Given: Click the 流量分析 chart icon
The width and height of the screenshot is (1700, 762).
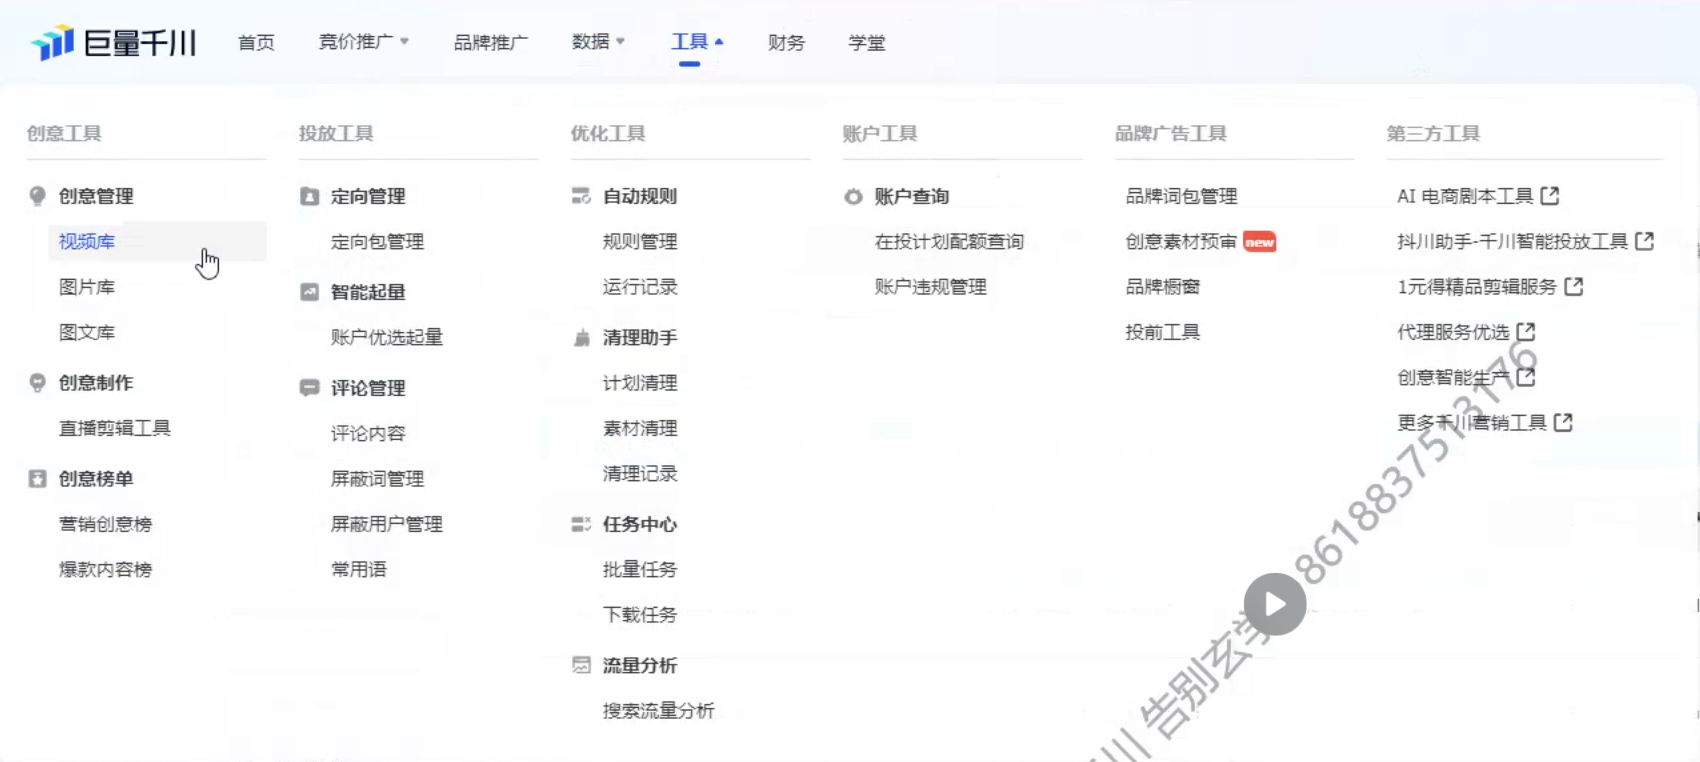Looking at the screenshot, I should (x=581, y=665).
